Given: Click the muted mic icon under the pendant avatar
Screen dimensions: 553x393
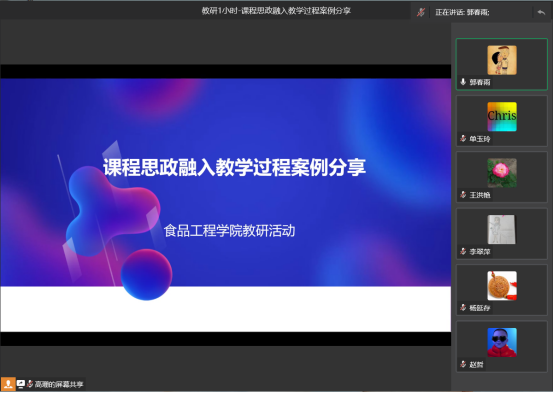Looking at the screenshot, I should click(463, 308).
